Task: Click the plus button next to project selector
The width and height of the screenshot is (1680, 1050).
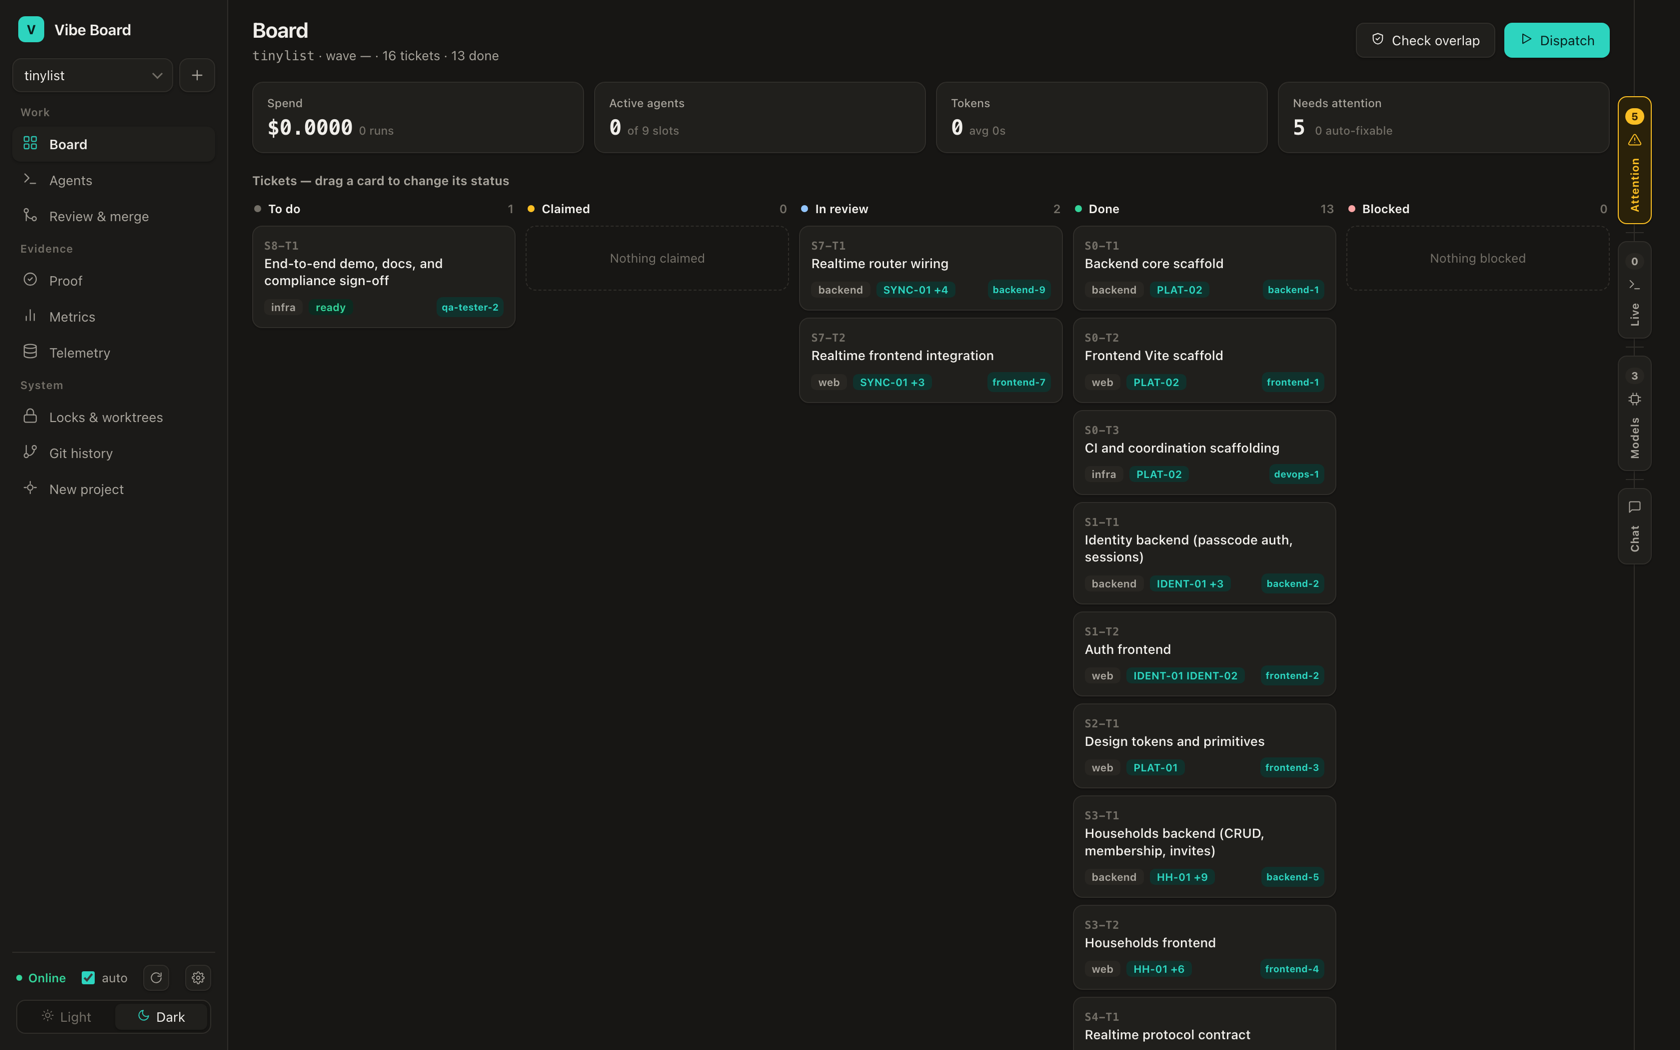Action: click(x=197, y=75)
